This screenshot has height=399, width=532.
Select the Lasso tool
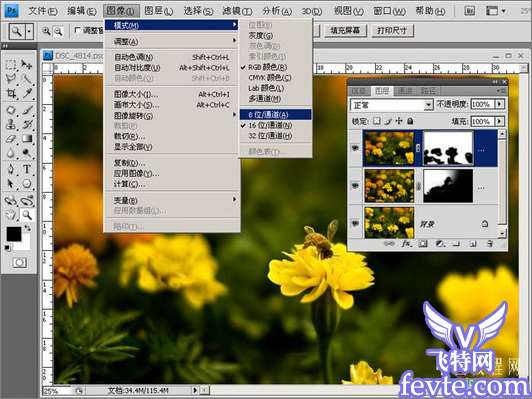[x=11, y=79]
